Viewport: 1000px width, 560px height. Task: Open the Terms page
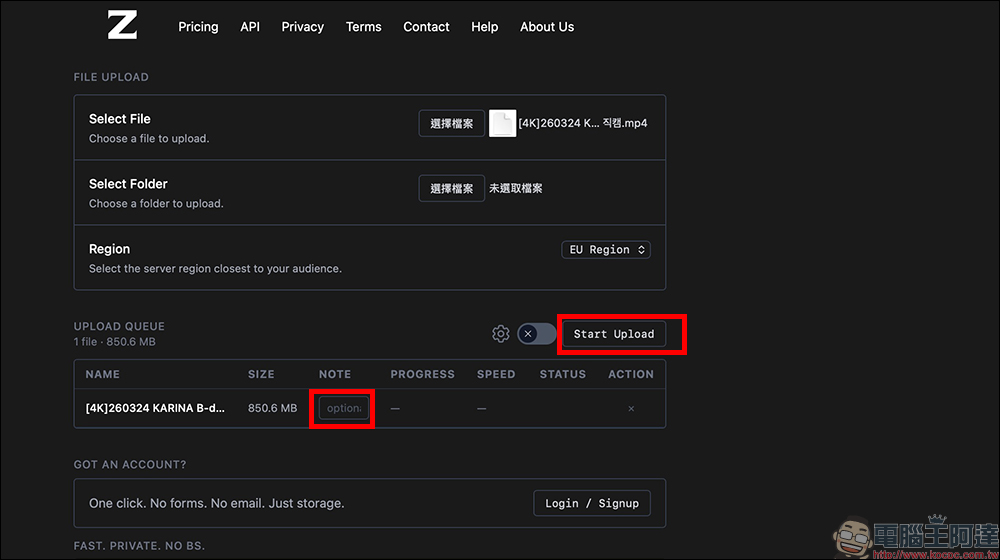point(364,27)
